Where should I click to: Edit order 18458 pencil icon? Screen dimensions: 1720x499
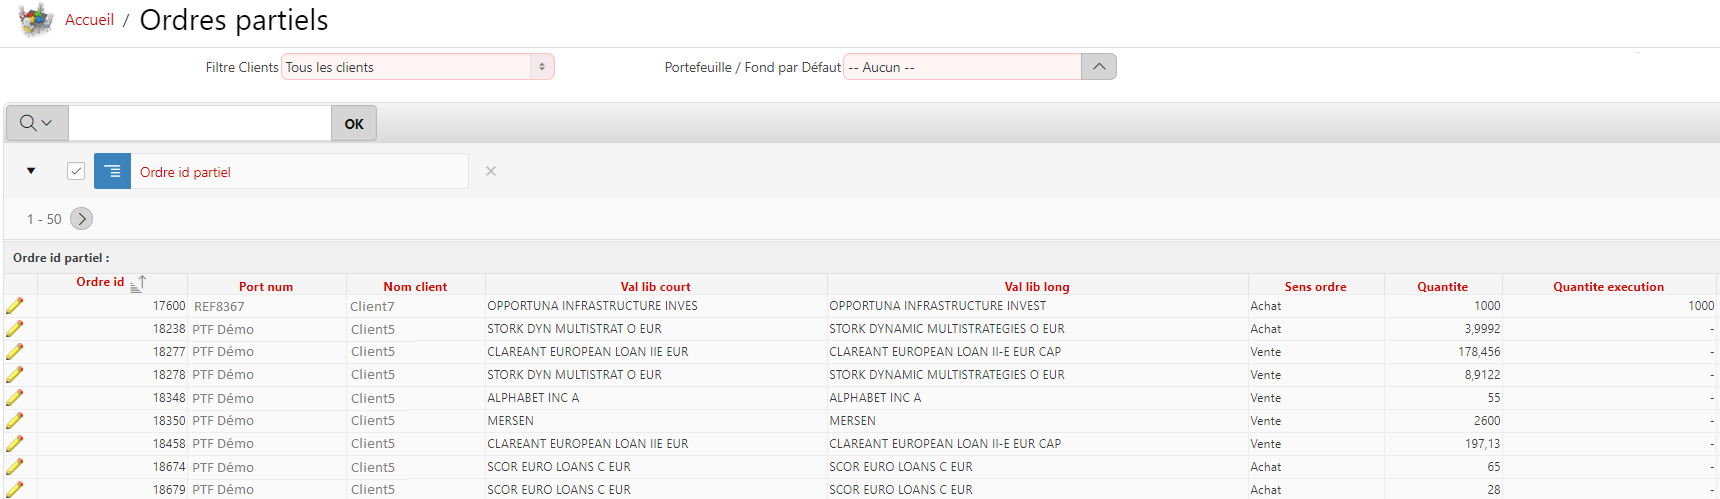(15, 444)
